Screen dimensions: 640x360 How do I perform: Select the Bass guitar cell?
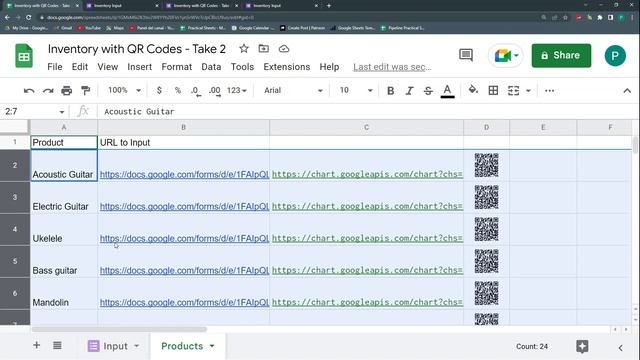click(64, 262)
